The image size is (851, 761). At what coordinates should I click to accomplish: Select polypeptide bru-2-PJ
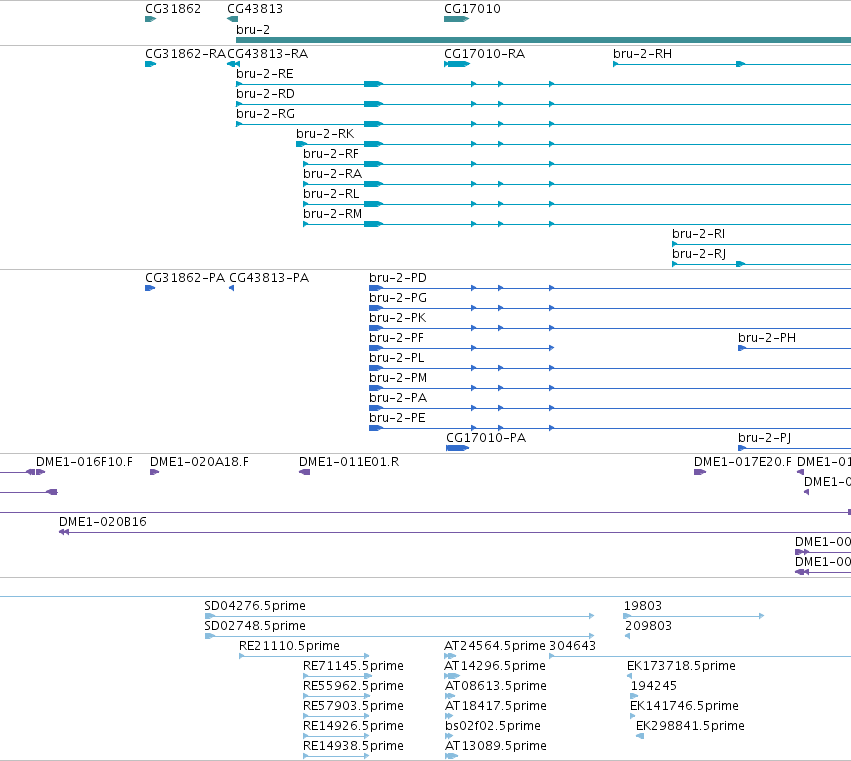[x=764, y=438]
